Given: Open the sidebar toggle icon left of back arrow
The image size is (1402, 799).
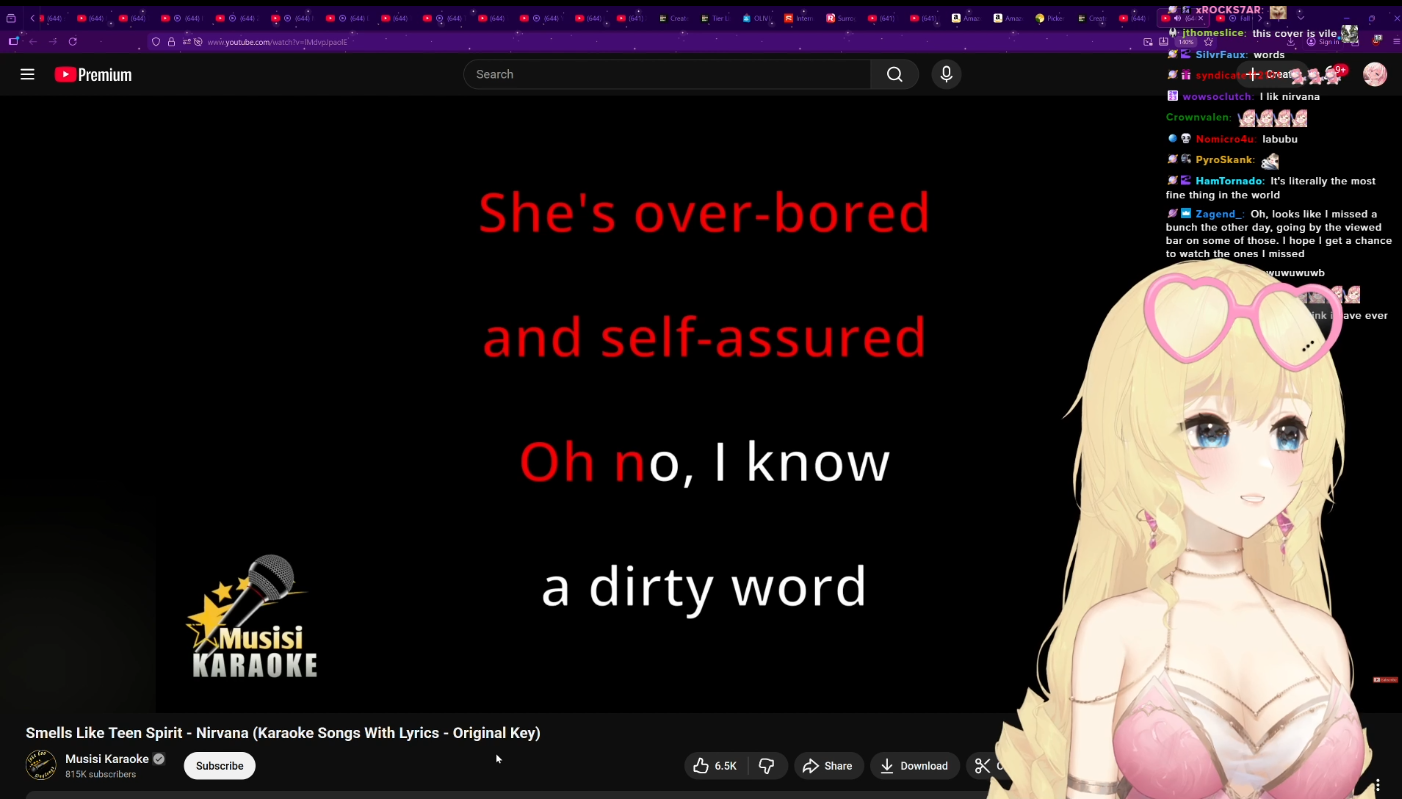Looking at the screenshot, I should [13, 42].
